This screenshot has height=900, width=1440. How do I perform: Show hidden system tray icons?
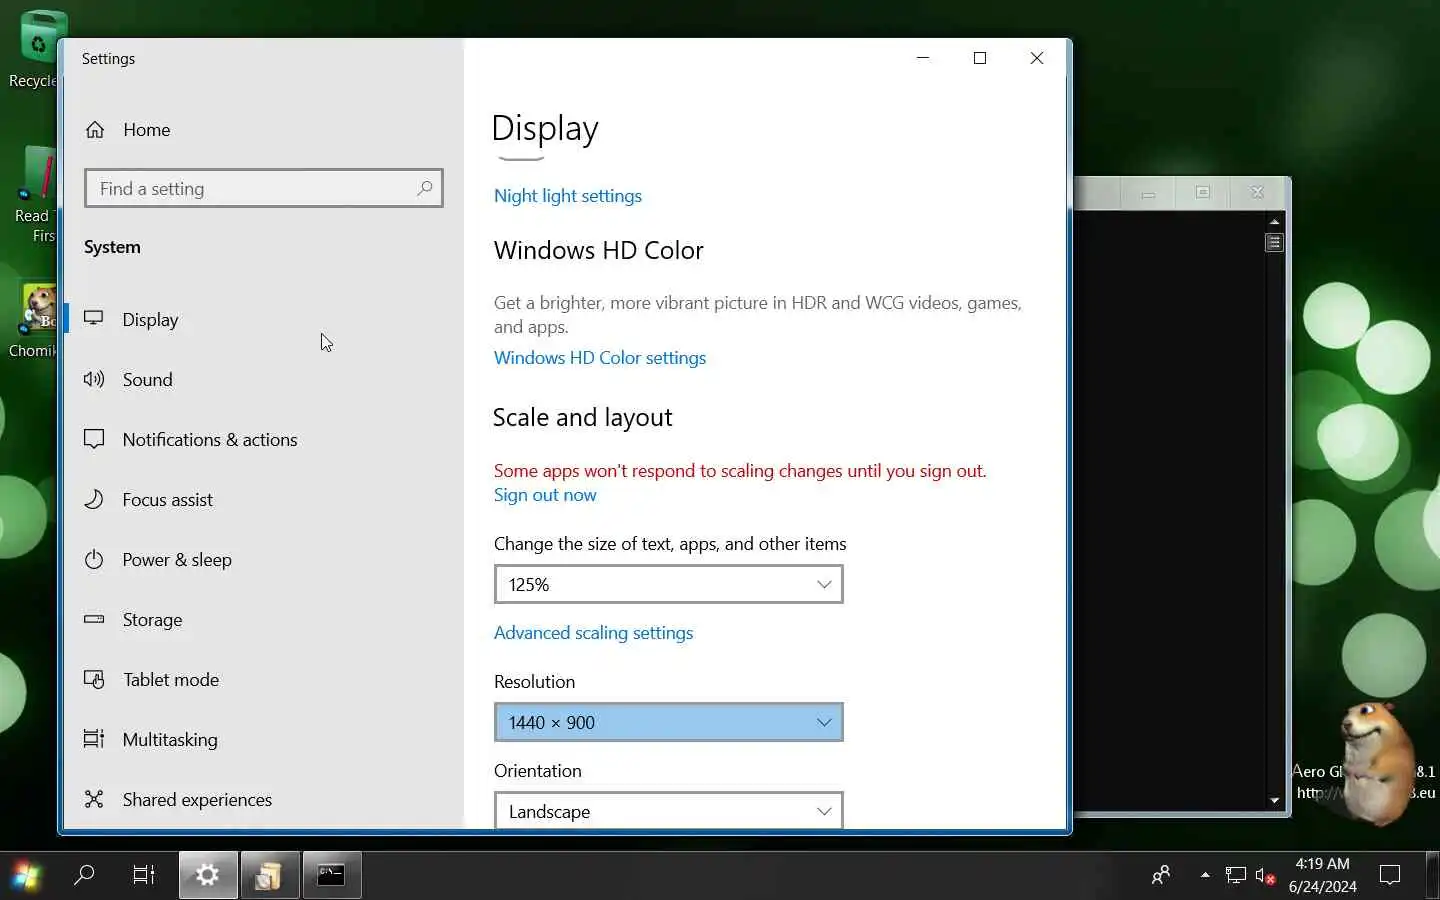[x=1205, y=875]
